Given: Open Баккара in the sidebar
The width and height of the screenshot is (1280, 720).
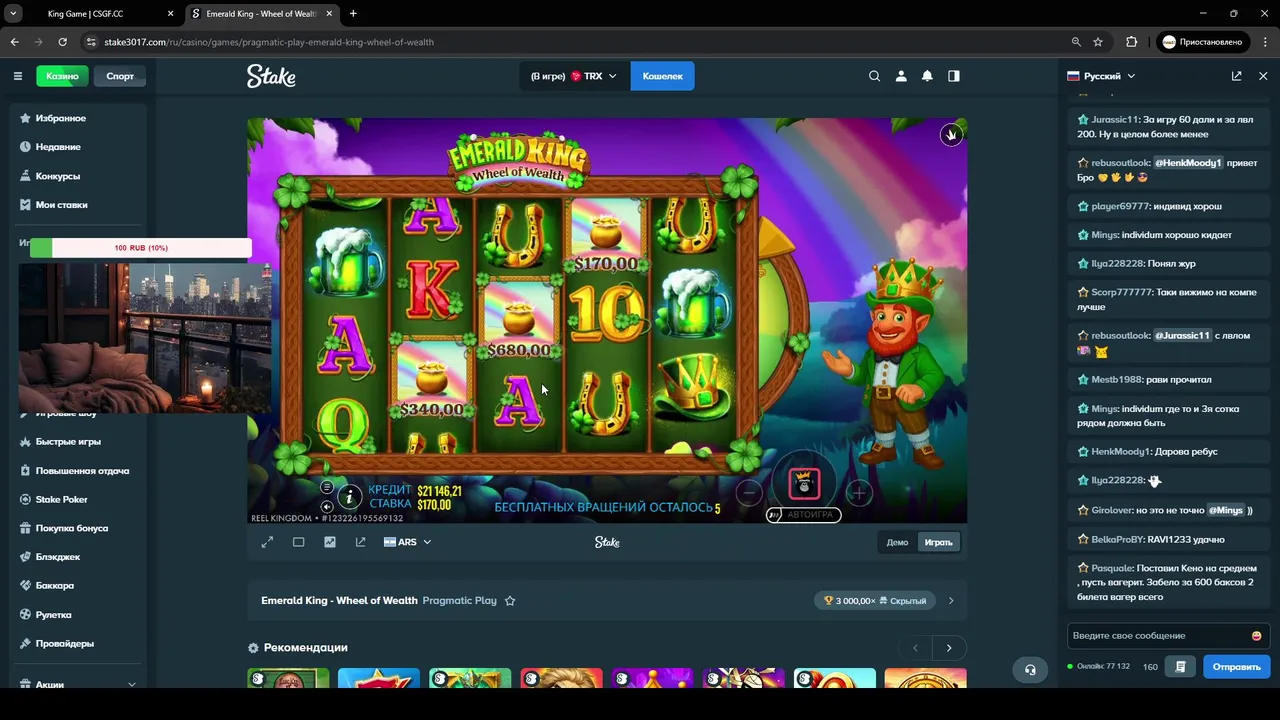Looking at the screenshot, I should [78, 586].
